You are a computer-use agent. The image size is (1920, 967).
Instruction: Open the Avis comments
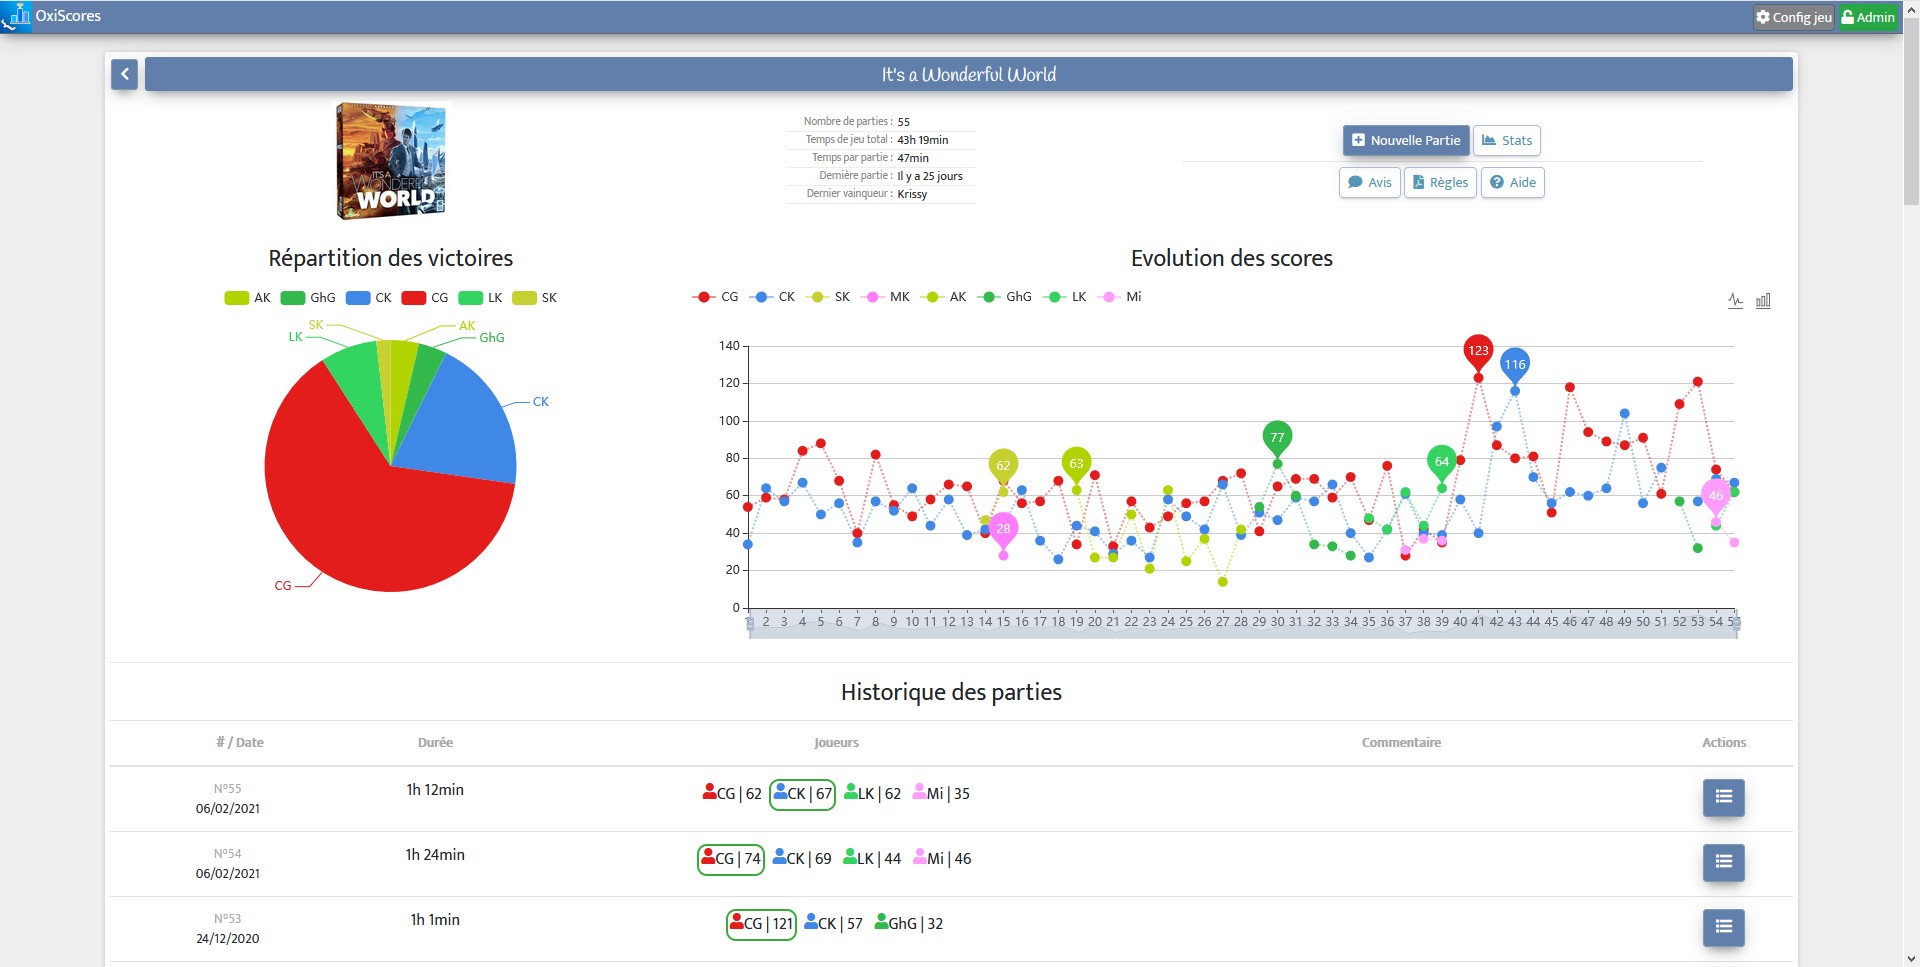pos(1369,182)
